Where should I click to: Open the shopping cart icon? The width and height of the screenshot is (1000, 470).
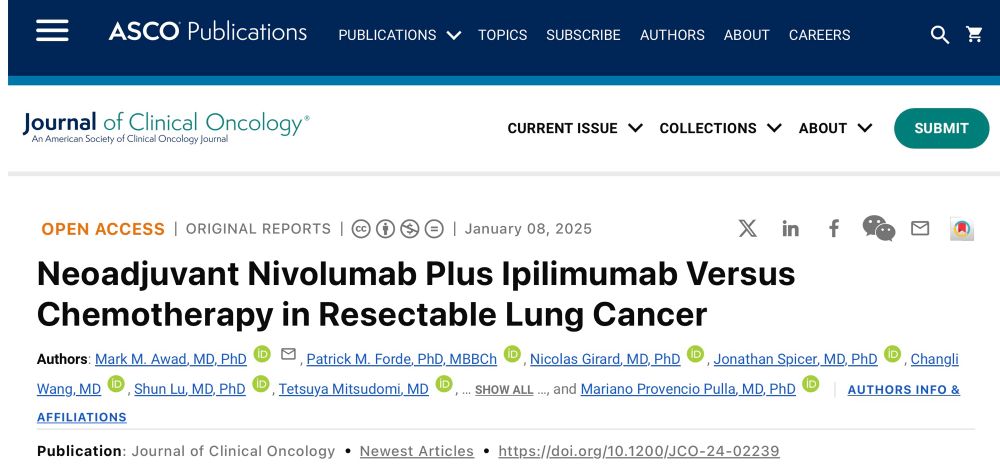click(x=974, y=35)
